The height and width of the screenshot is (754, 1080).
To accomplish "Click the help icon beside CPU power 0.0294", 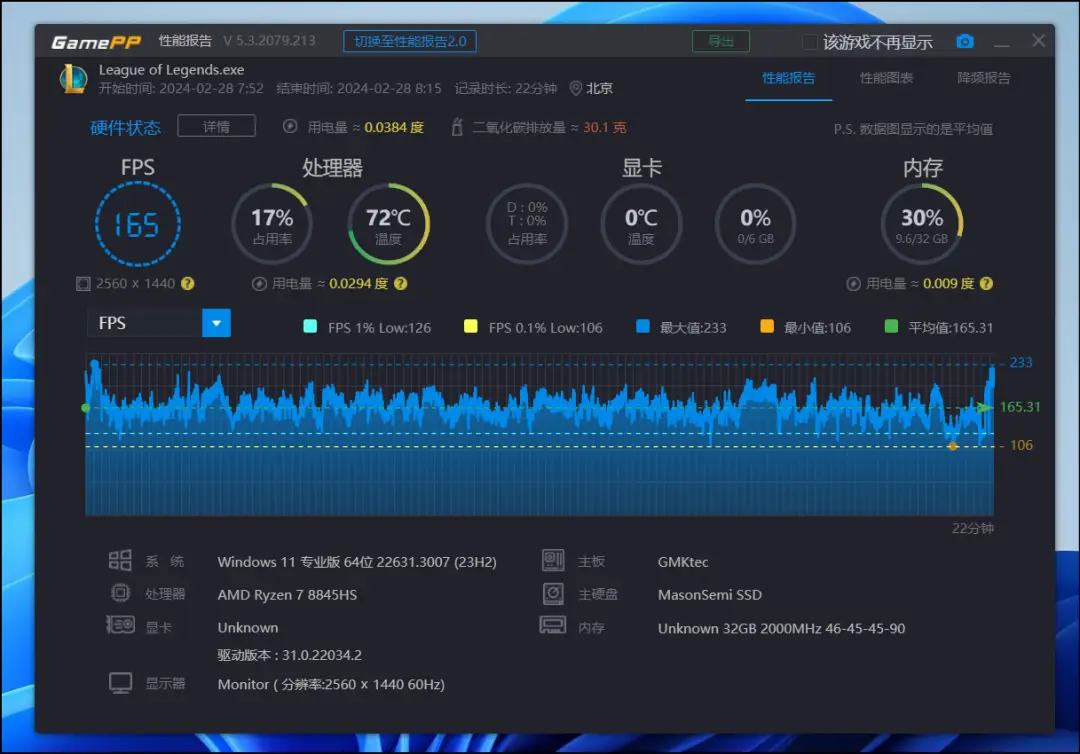I will (400, 284).
